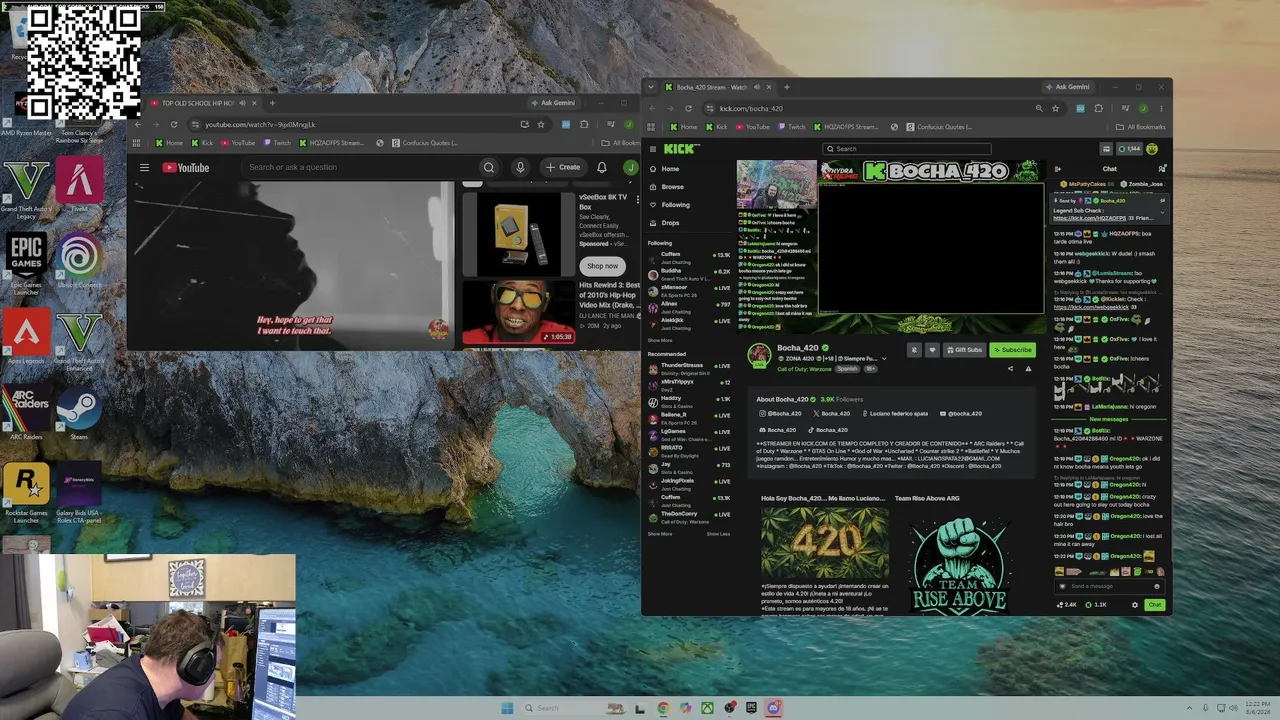
Task: Click Ask Gemini in the Kick window
Action: tap(1068, 87)
